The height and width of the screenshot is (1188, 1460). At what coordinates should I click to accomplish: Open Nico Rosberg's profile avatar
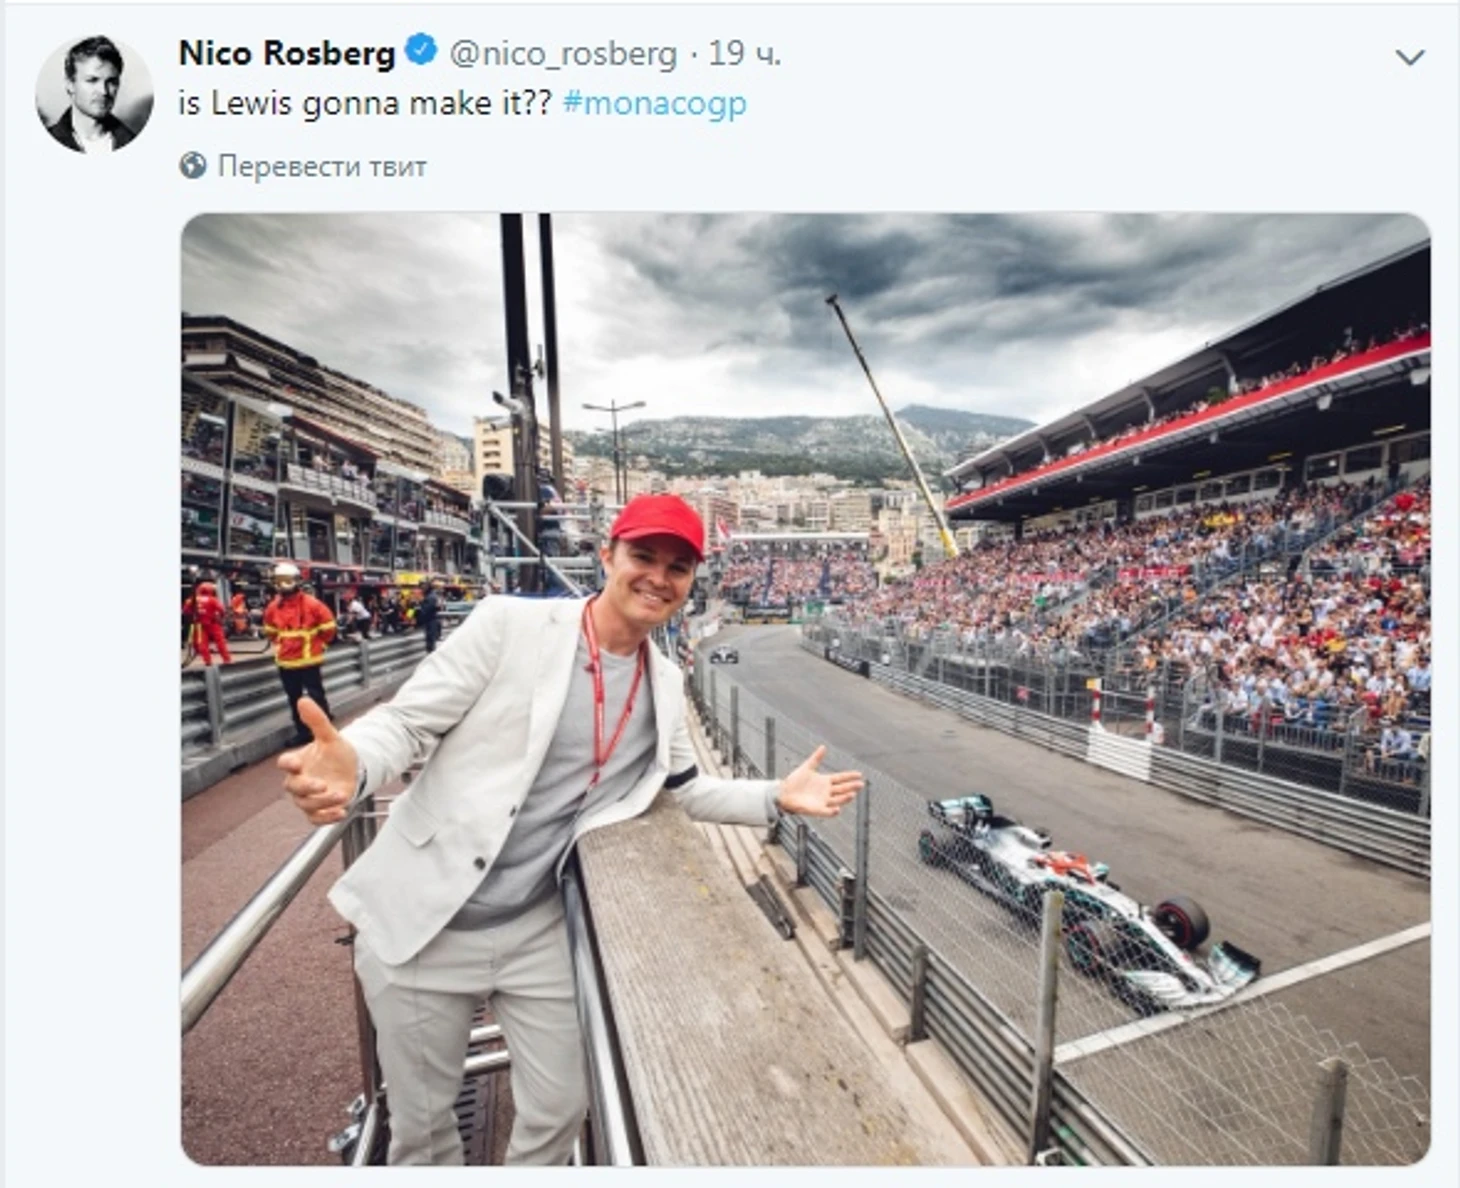(94, 94)
